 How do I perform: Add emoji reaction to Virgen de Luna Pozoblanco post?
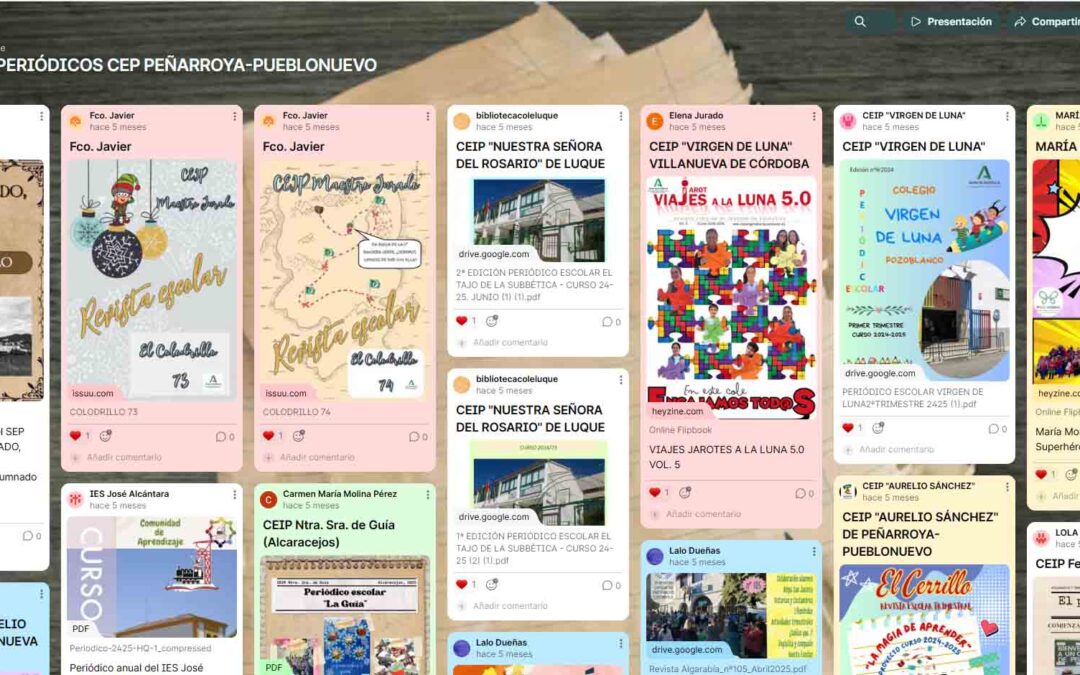878,428
